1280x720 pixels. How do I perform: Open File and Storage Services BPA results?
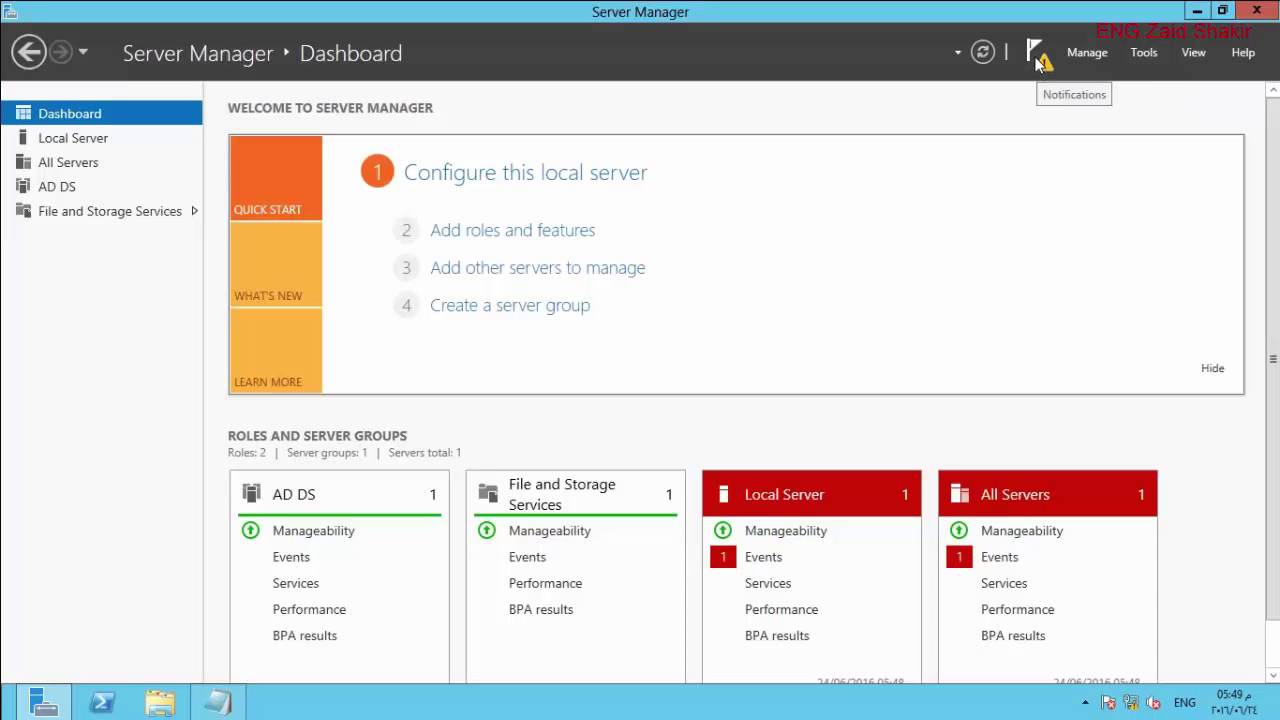pos(541,609)
